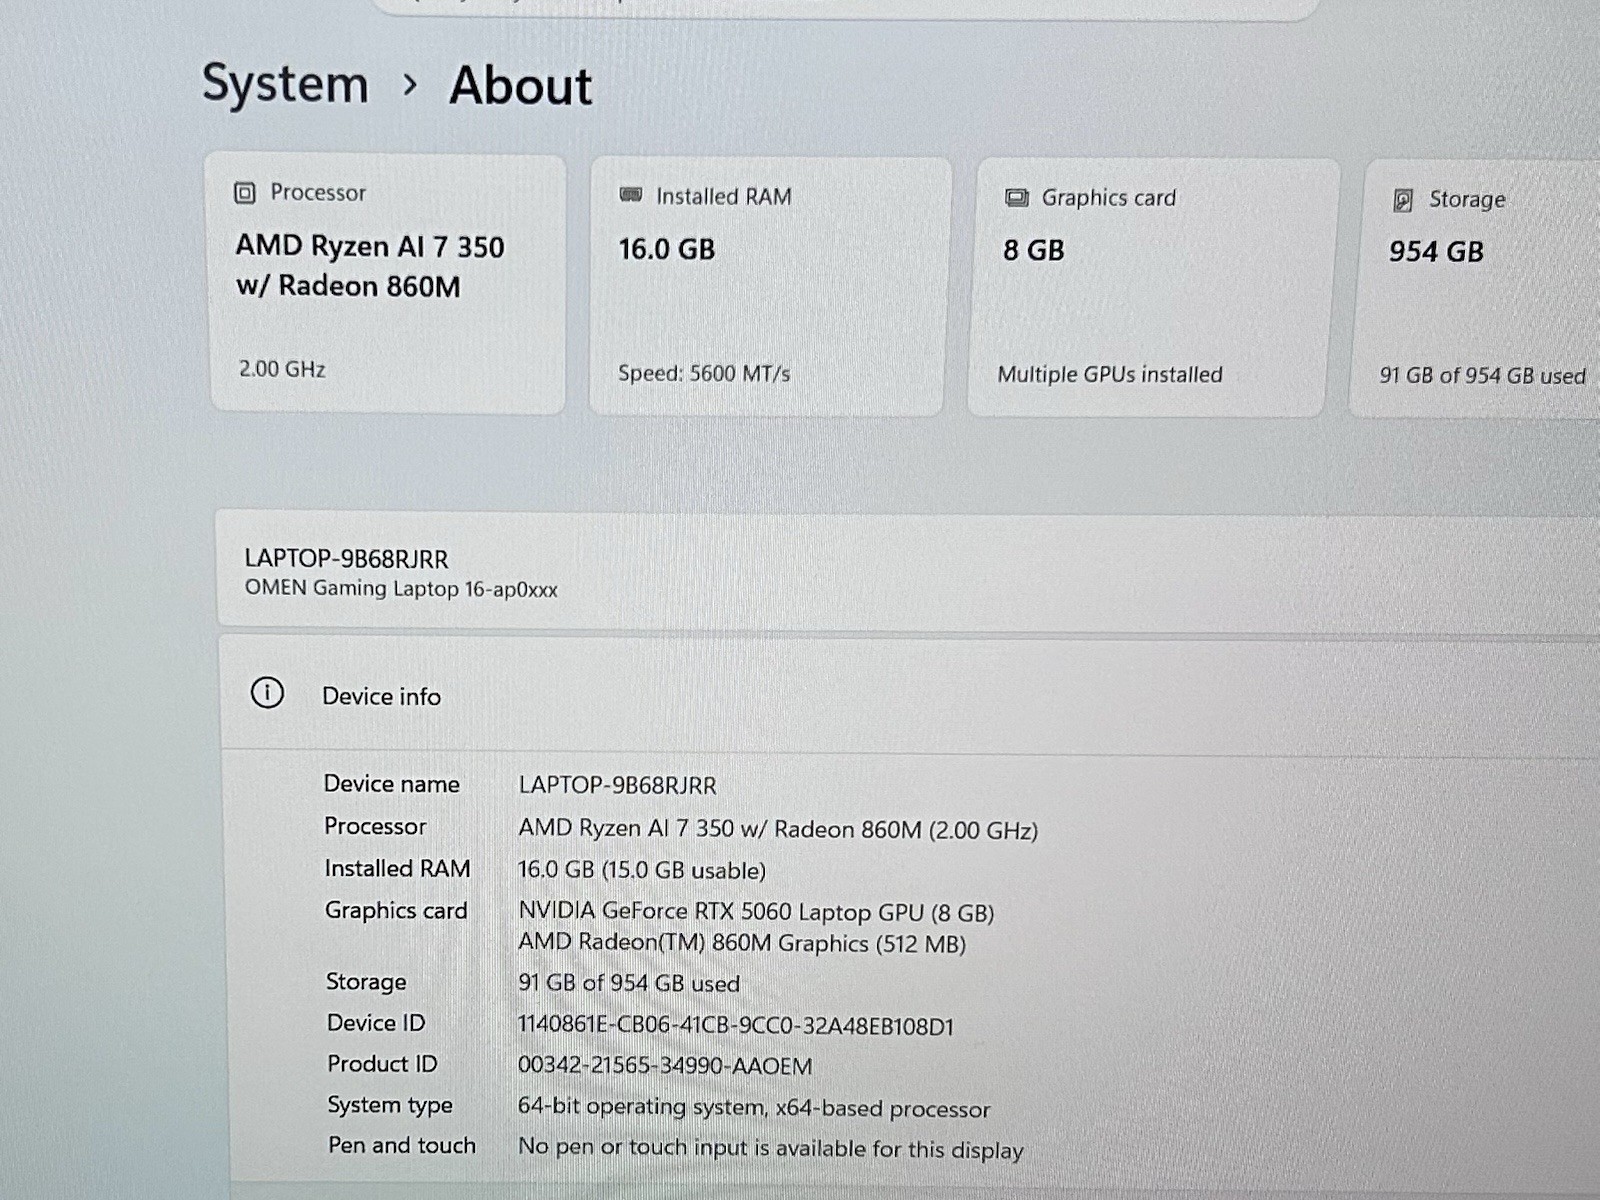Click the Storage label in Device info
The image size is (1600, 1200).
pos(366,982)
